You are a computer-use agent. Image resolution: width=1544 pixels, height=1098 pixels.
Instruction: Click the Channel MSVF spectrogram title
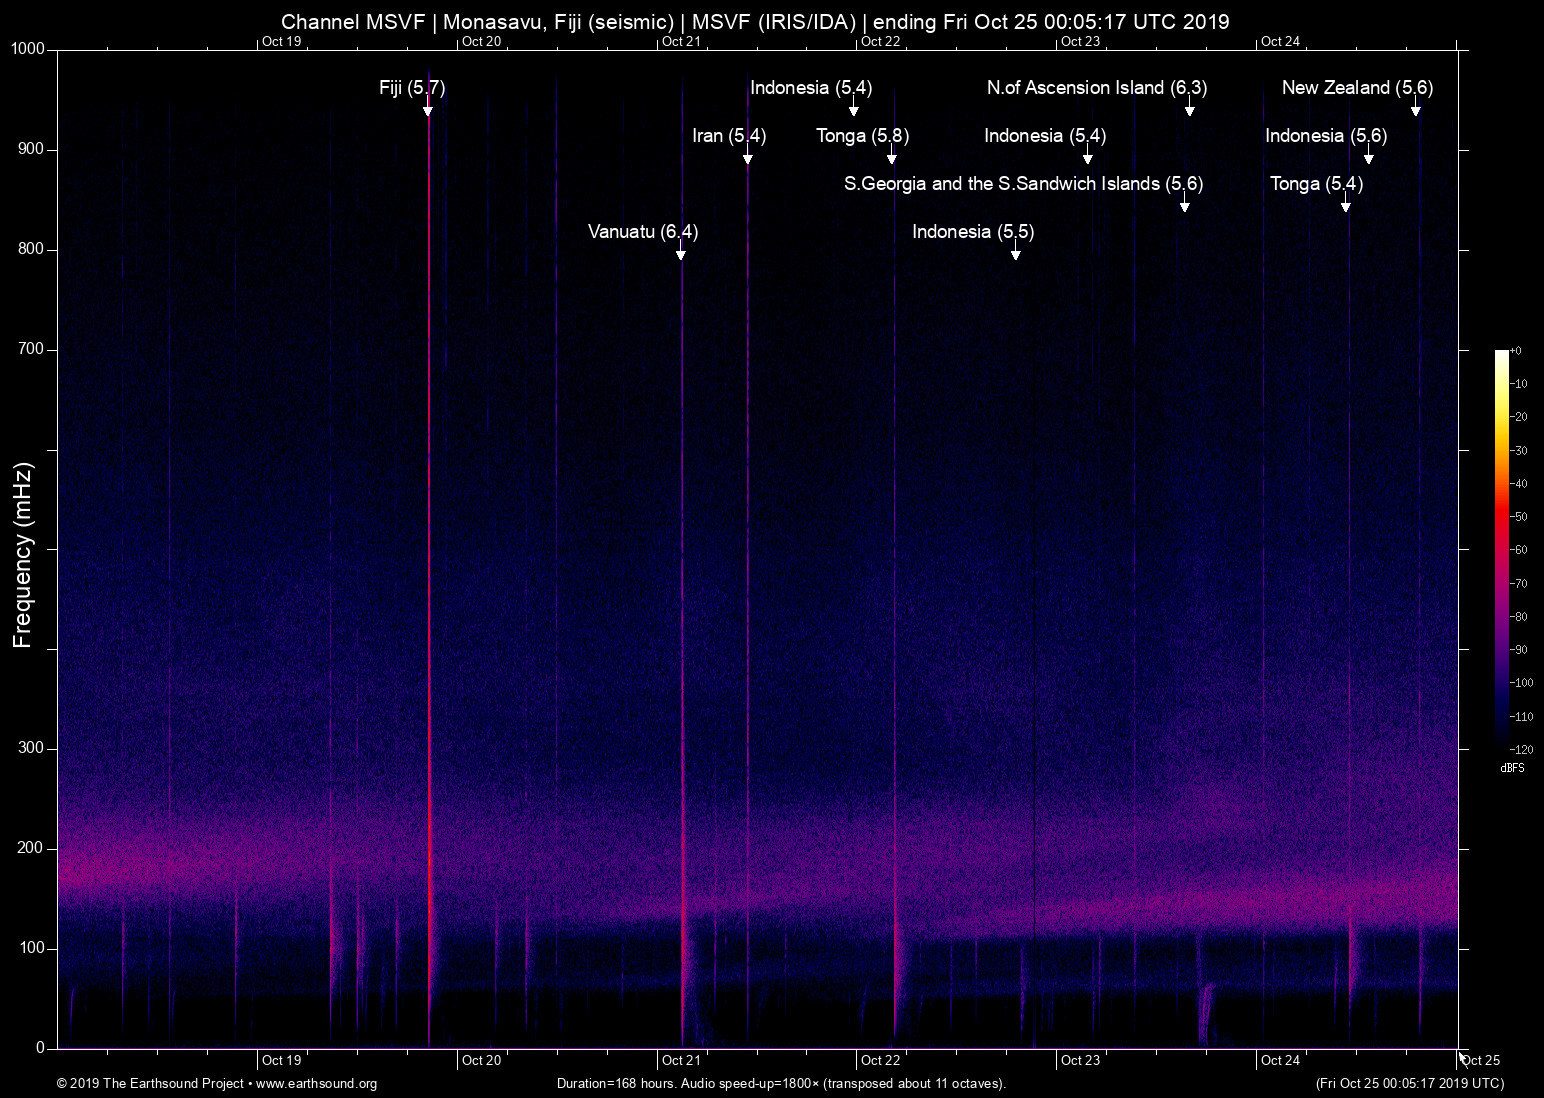pos(756,21)
